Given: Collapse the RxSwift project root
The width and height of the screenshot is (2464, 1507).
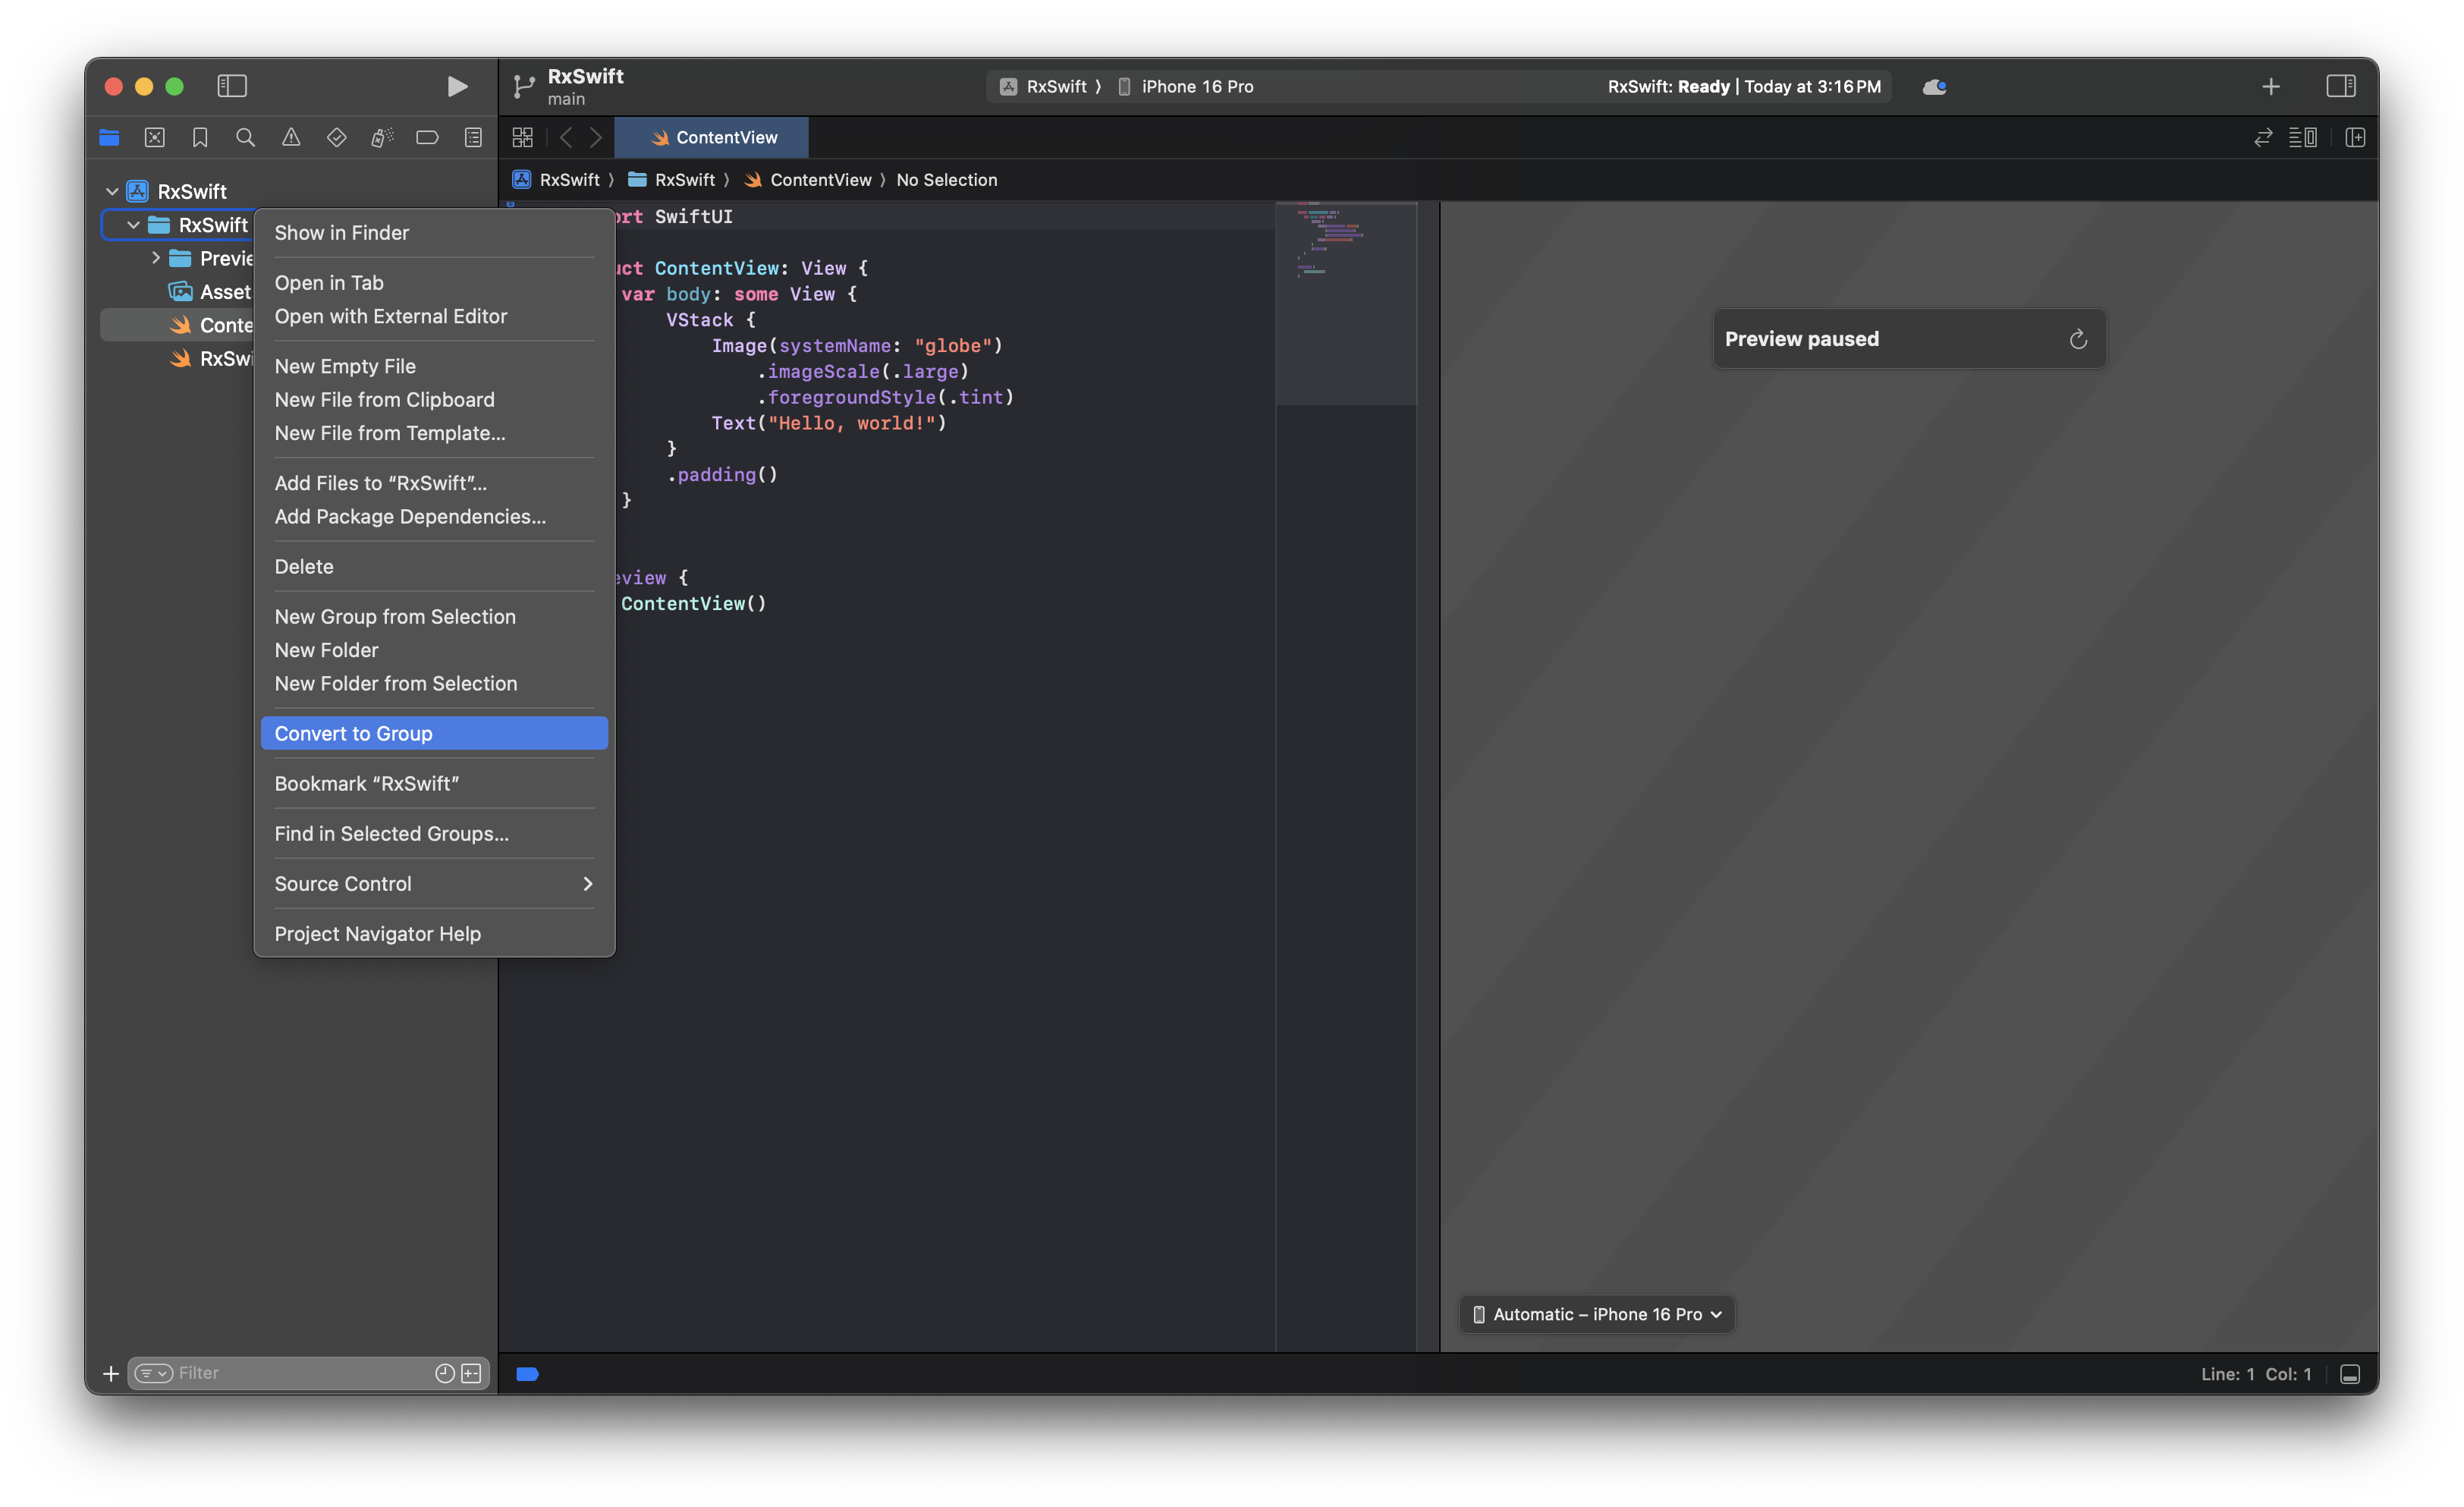Looking at the screenshot, I should (x=112, y=191).
